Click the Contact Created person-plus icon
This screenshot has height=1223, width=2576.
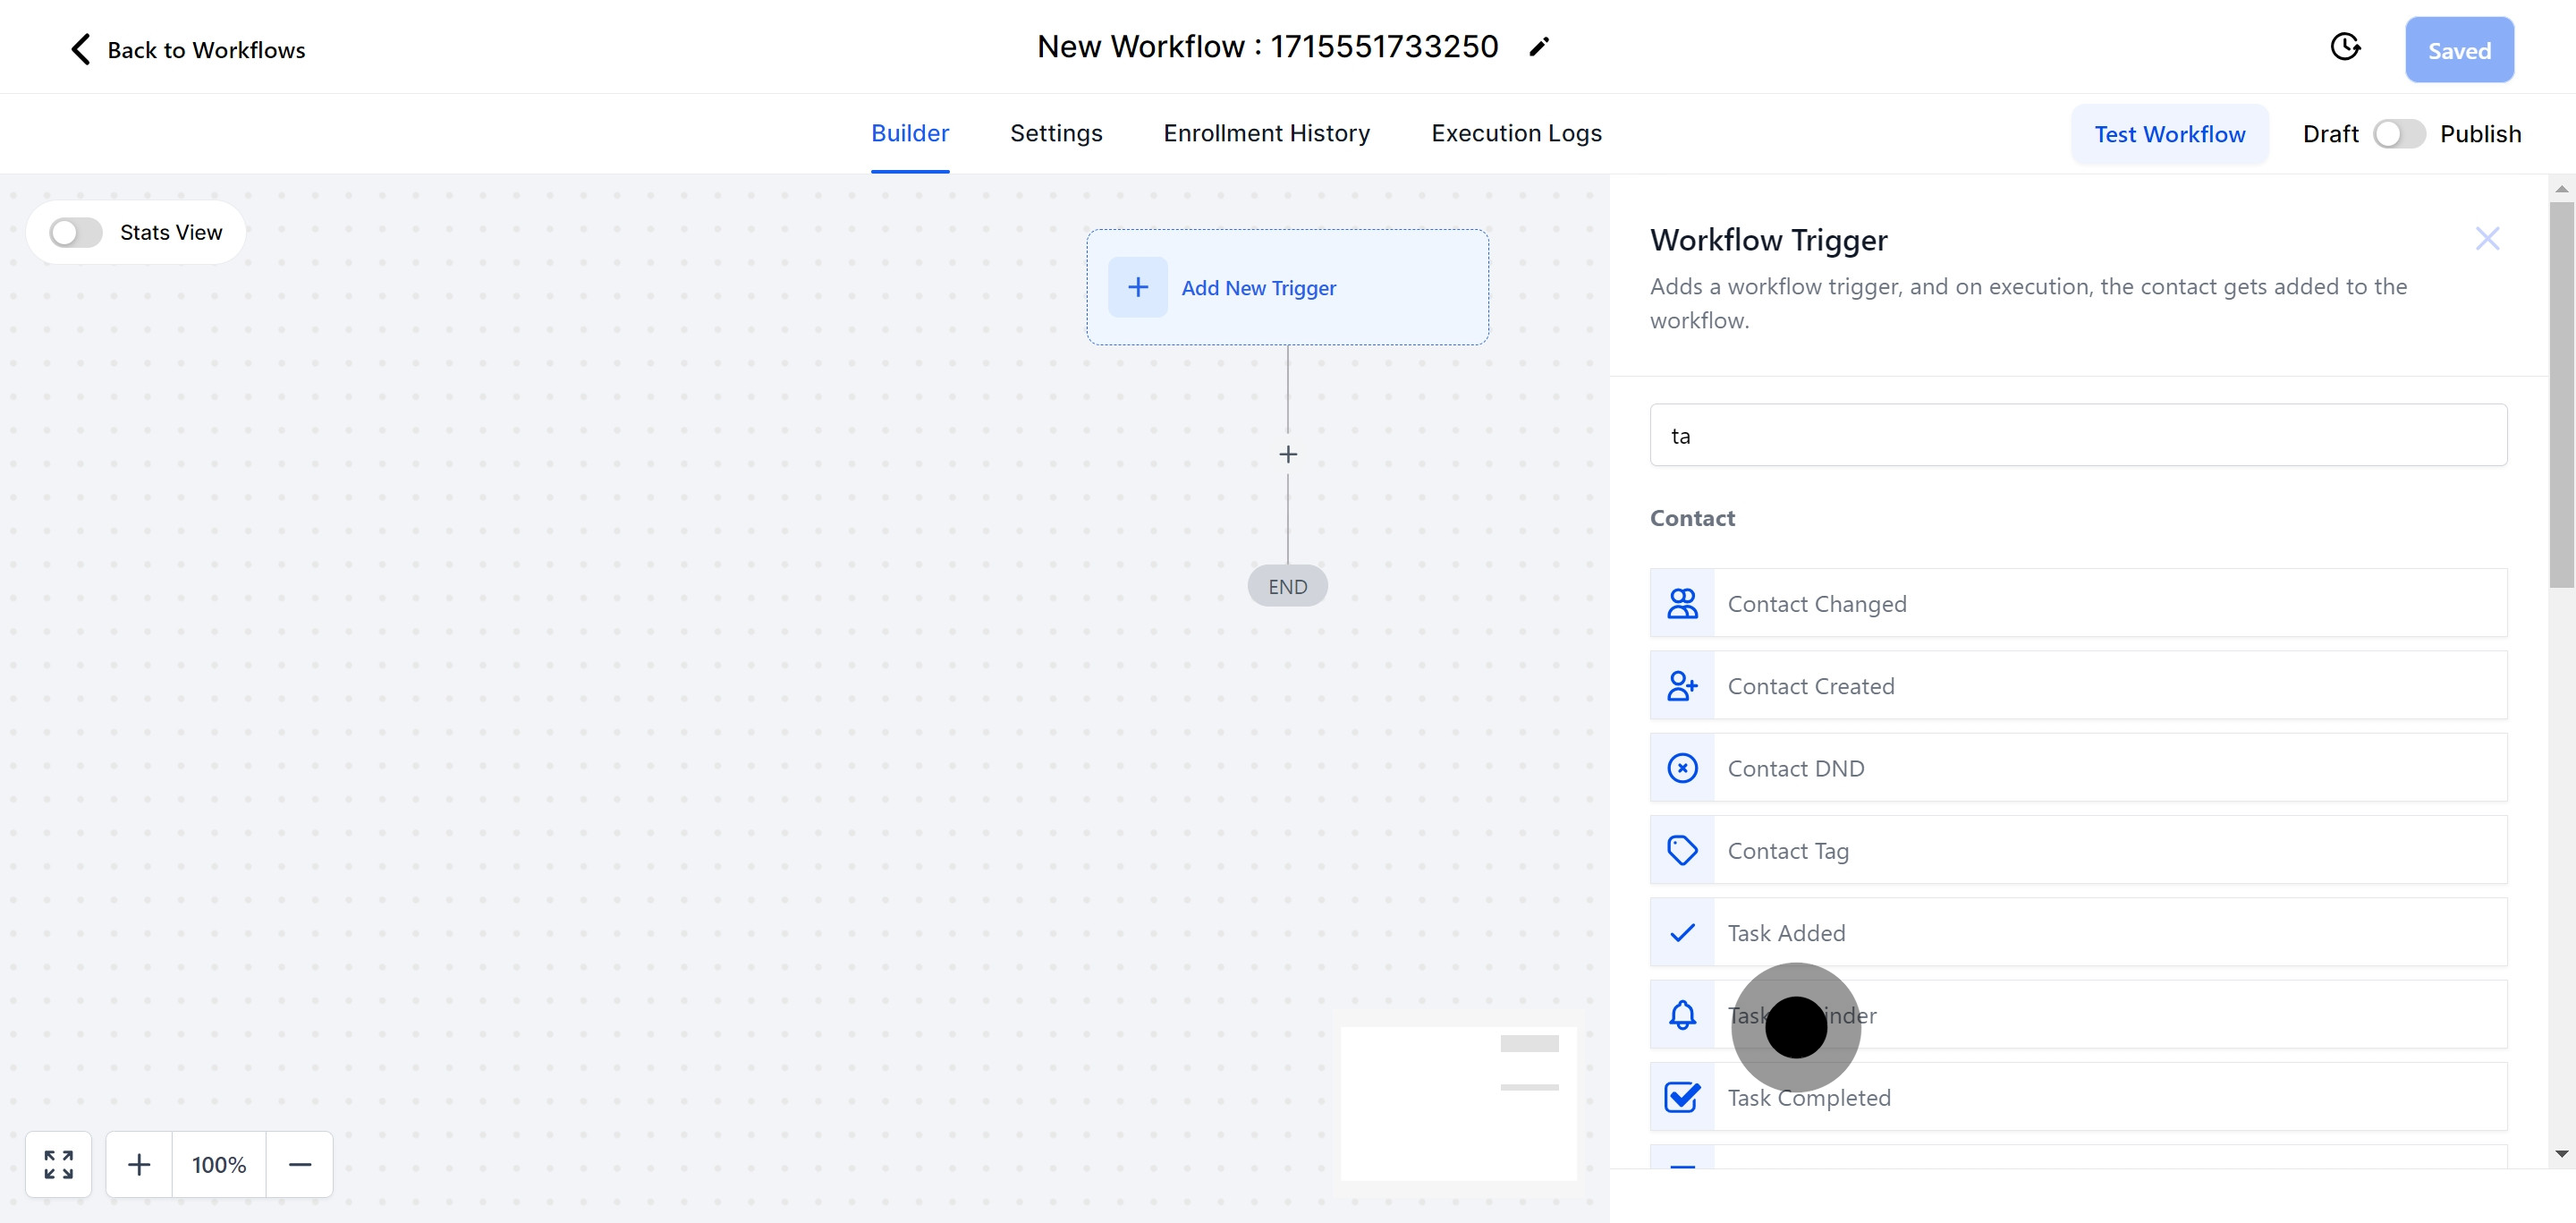coord(1682,686)
